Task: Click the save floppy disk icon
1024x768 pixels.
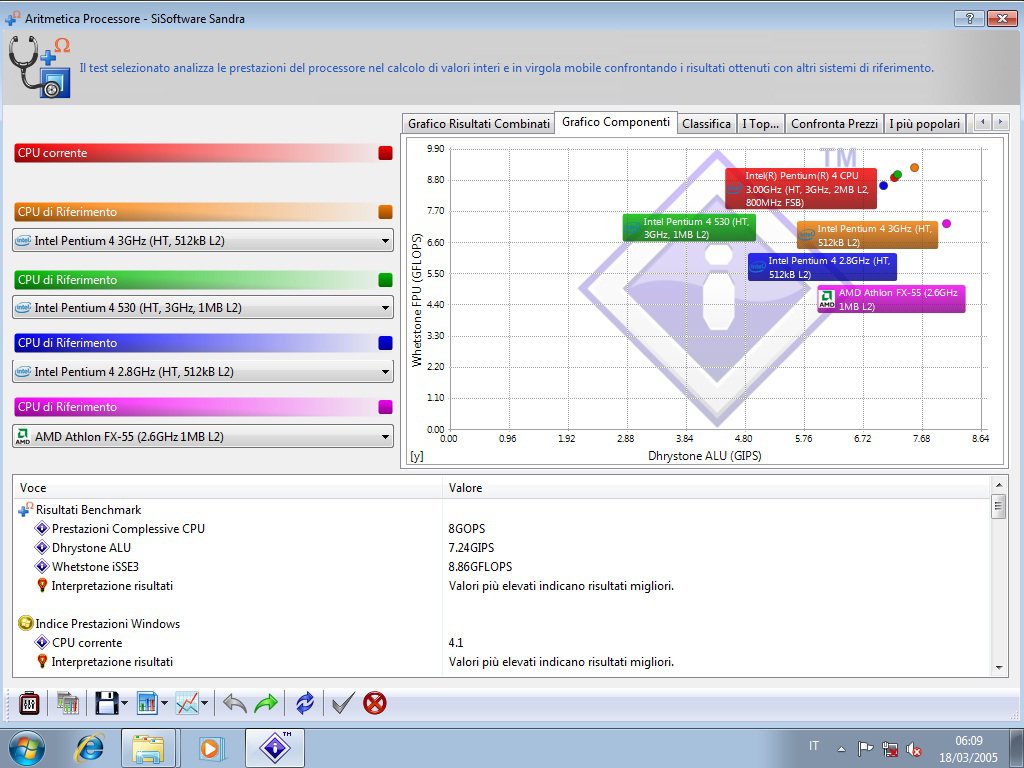Action: [106, 703]
